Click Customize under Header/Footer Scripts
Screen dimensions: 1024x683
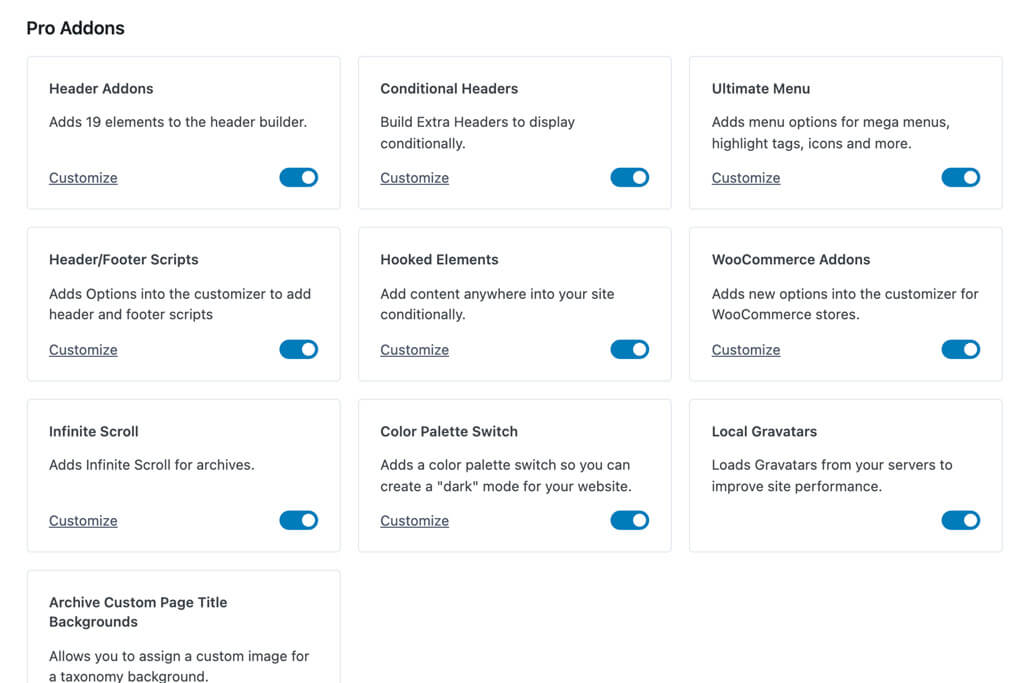pyautogui.click(x=83, y=350)
